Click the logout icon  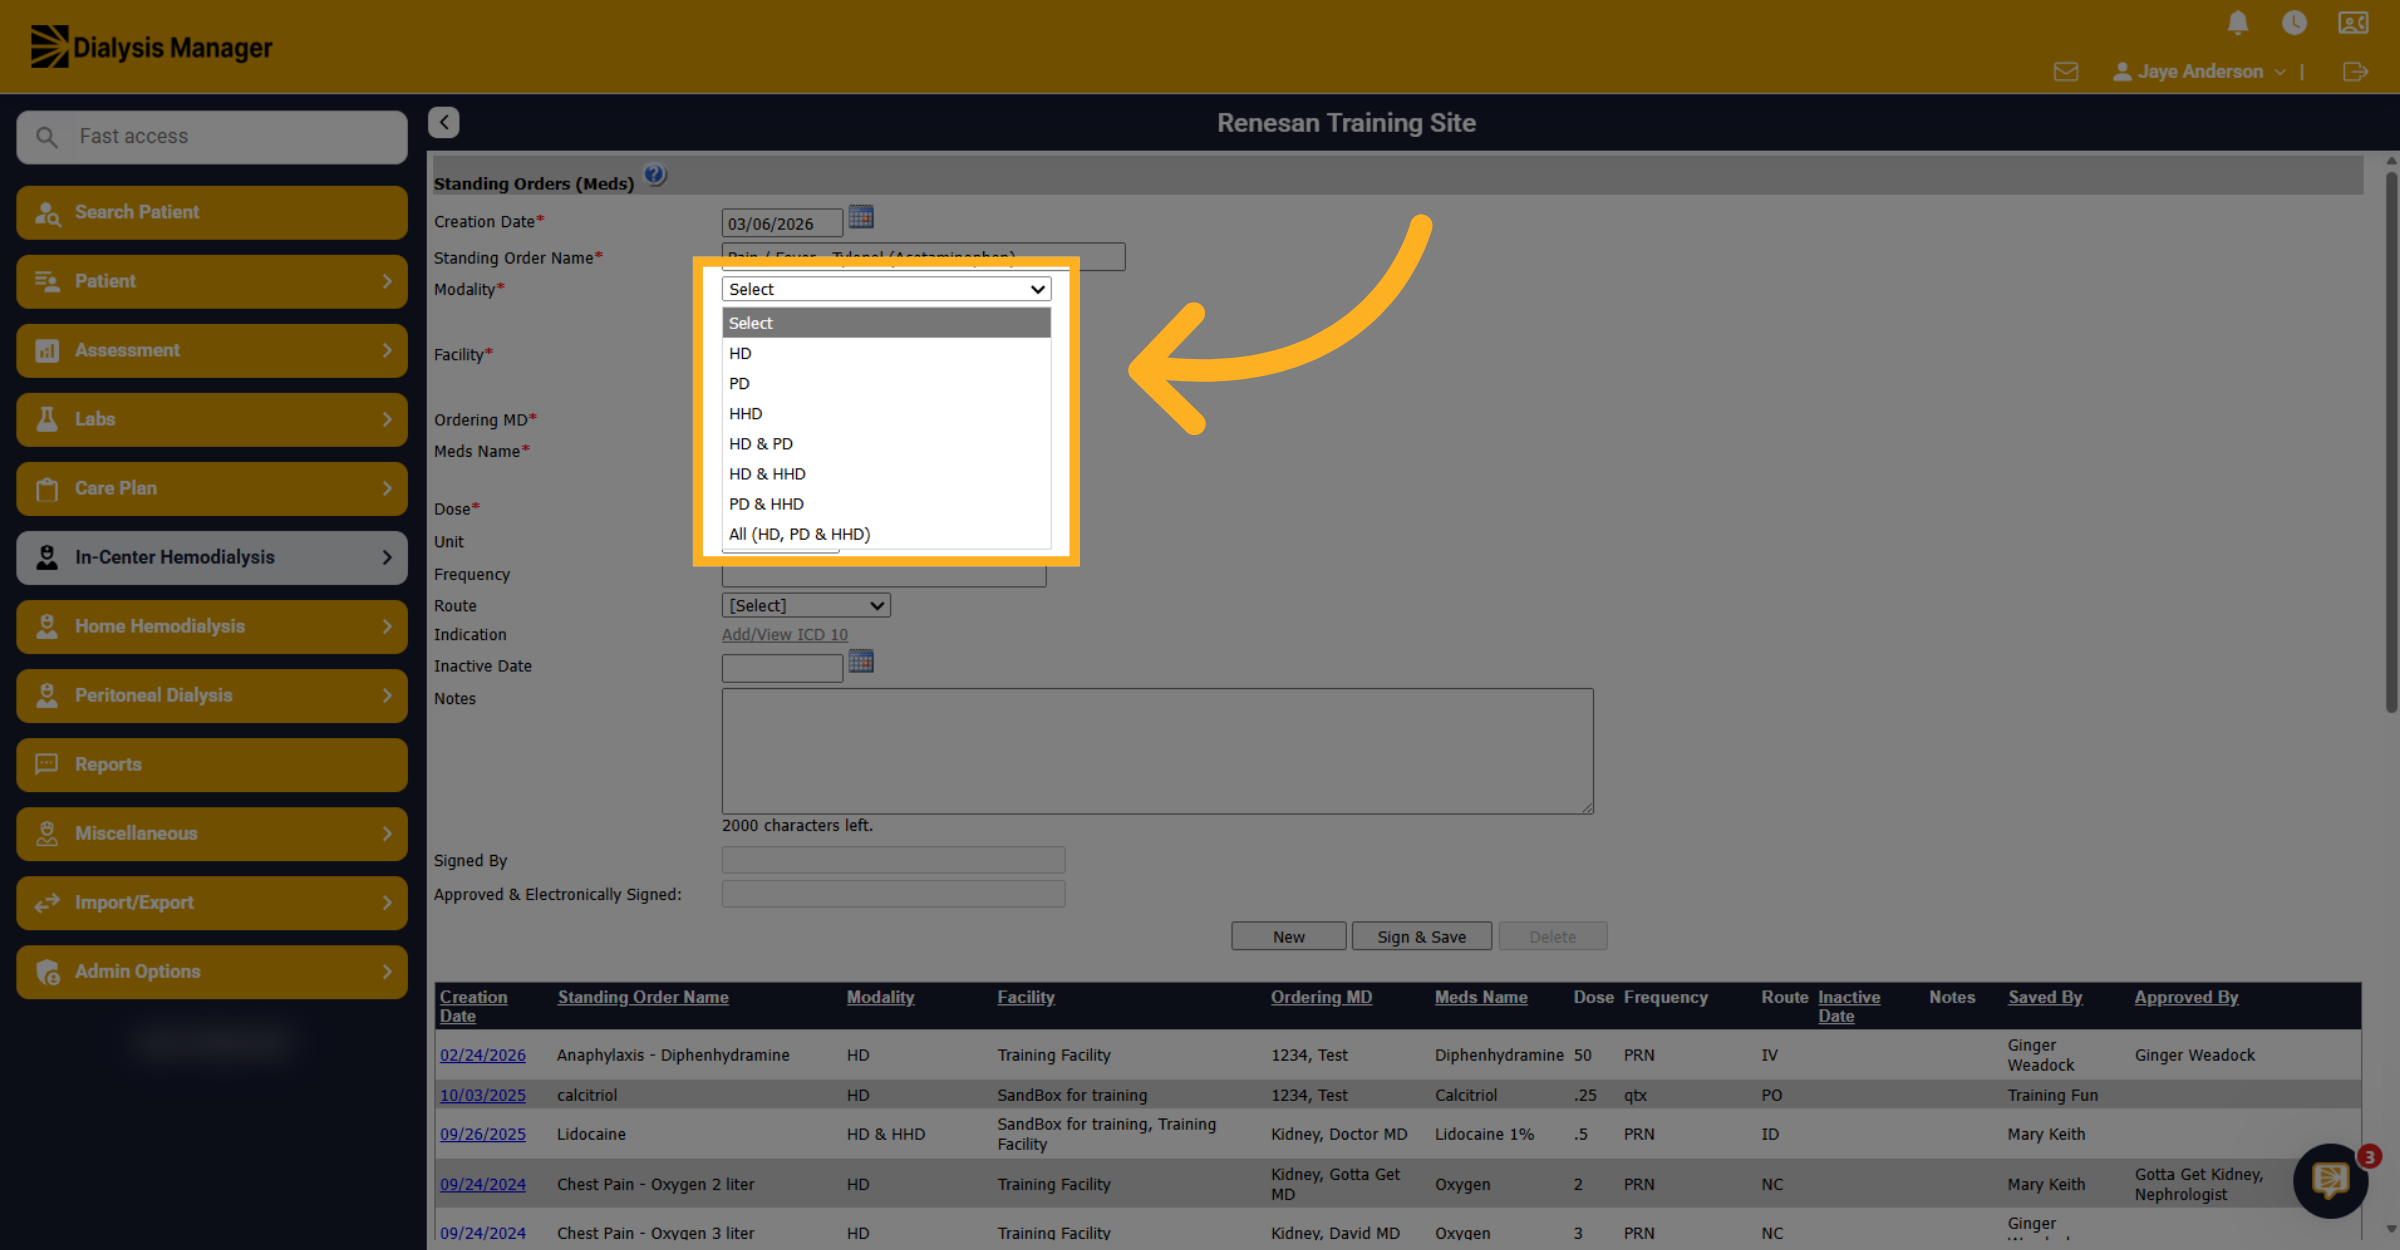click(2355, 72)
